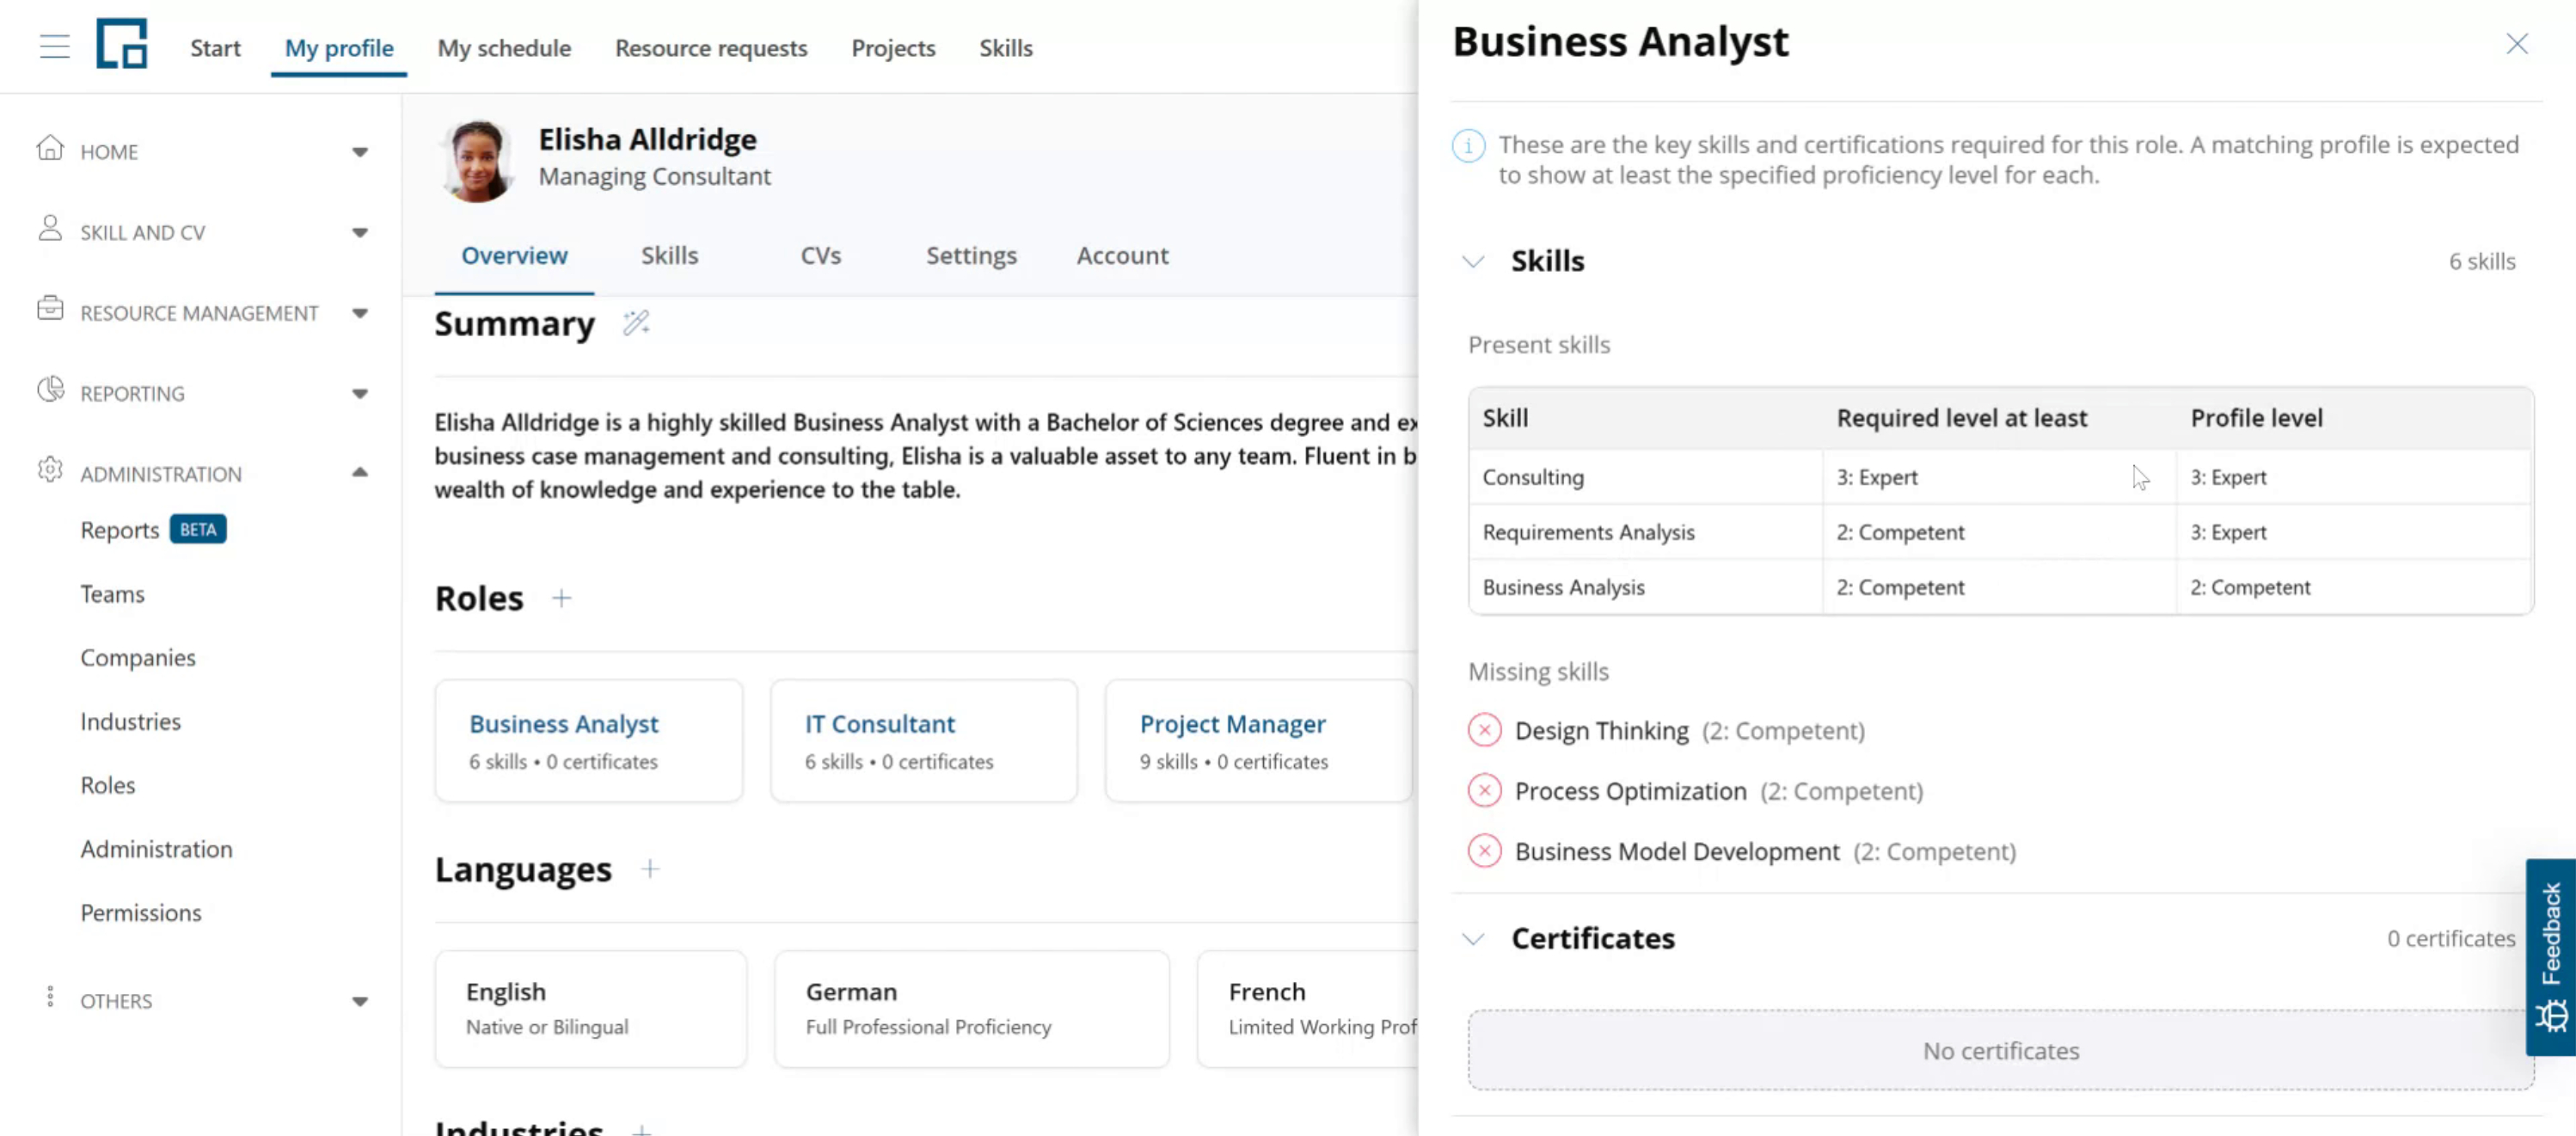
Task: Collapse the Skills section chevron
Action: tap(1472, 262)
